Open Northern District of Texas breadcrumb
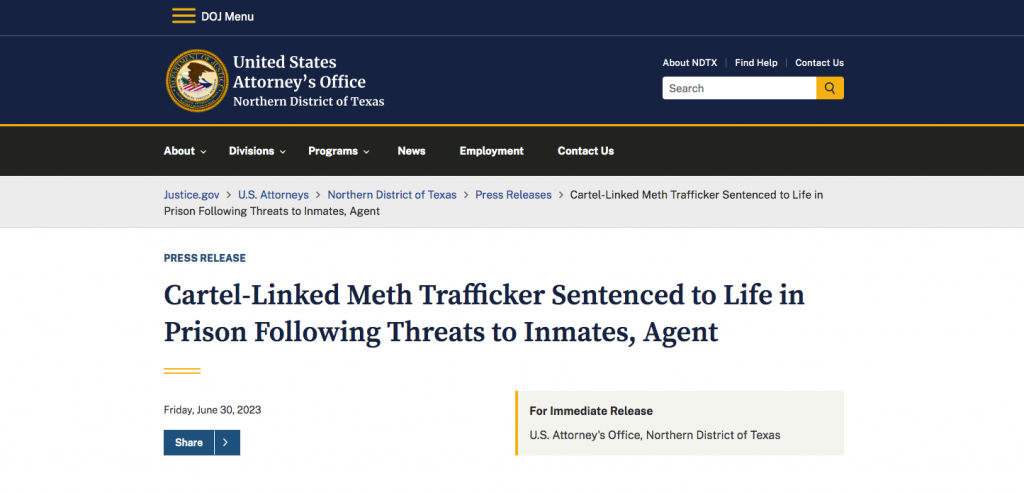This screenshot has width=1024, height=493. point(392,195)
